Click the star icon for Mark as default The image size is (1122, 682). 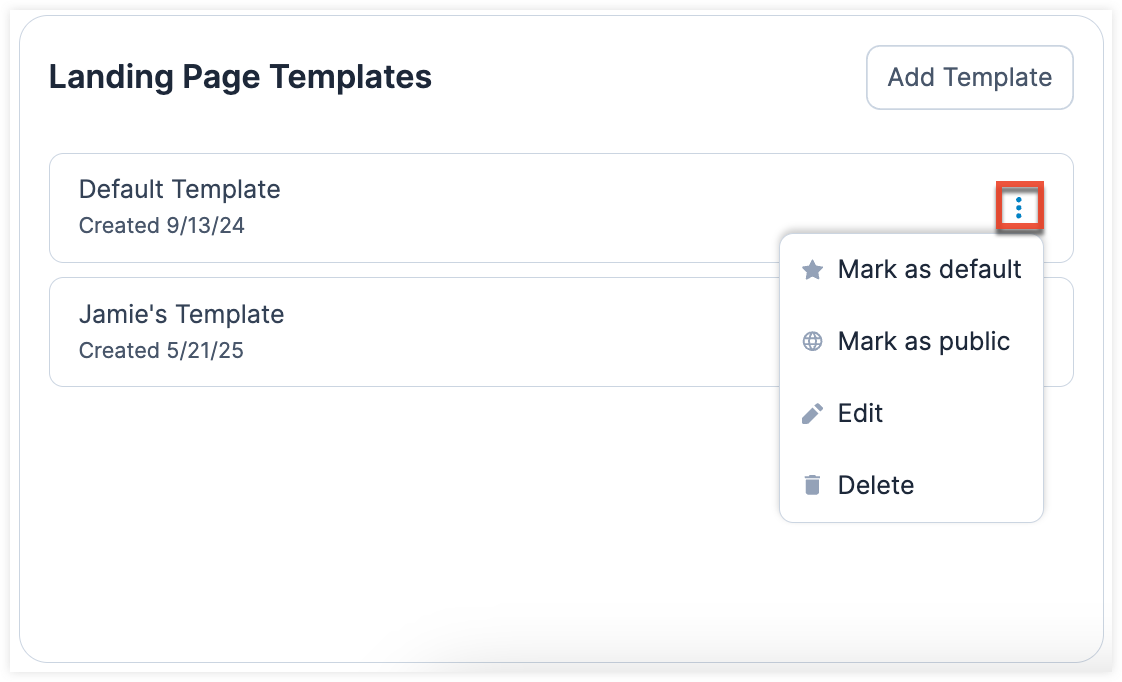pyautogui.click(x=812, y=269)
